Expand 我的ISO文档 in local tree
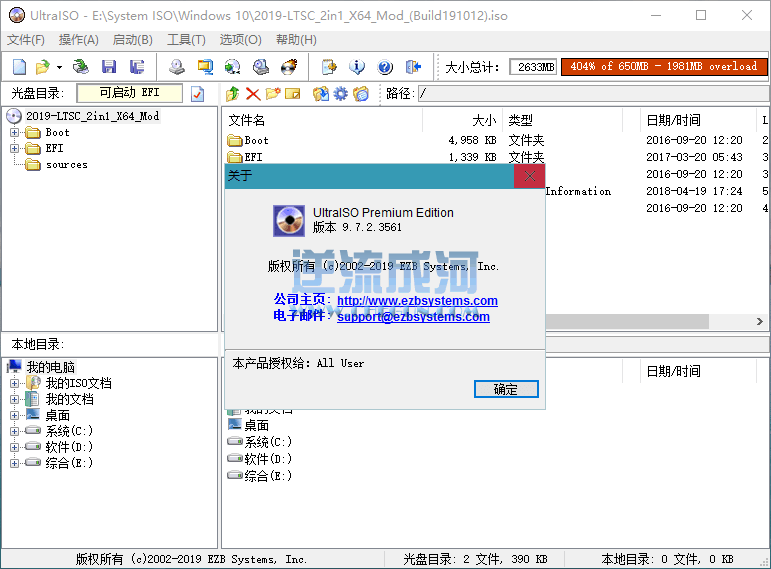The height and width of the screenshot is (569, 771). pyautogui.click(x=15, y=383)
